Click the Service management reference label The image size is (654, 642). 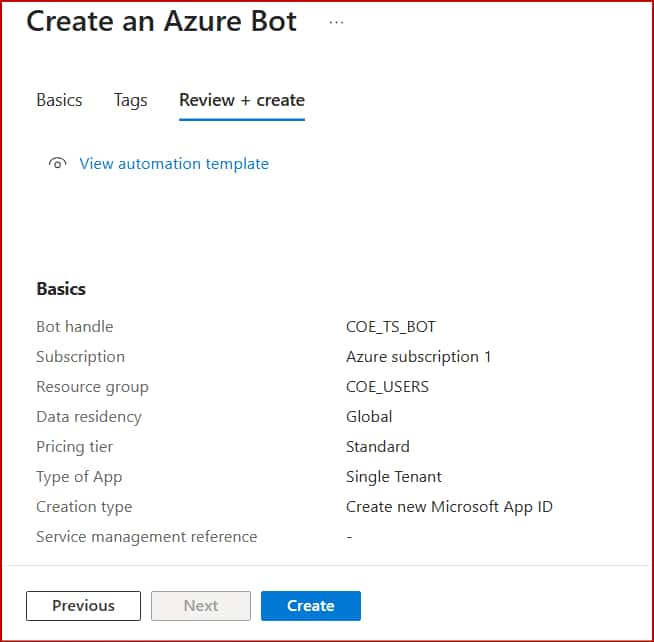[146, 537]
